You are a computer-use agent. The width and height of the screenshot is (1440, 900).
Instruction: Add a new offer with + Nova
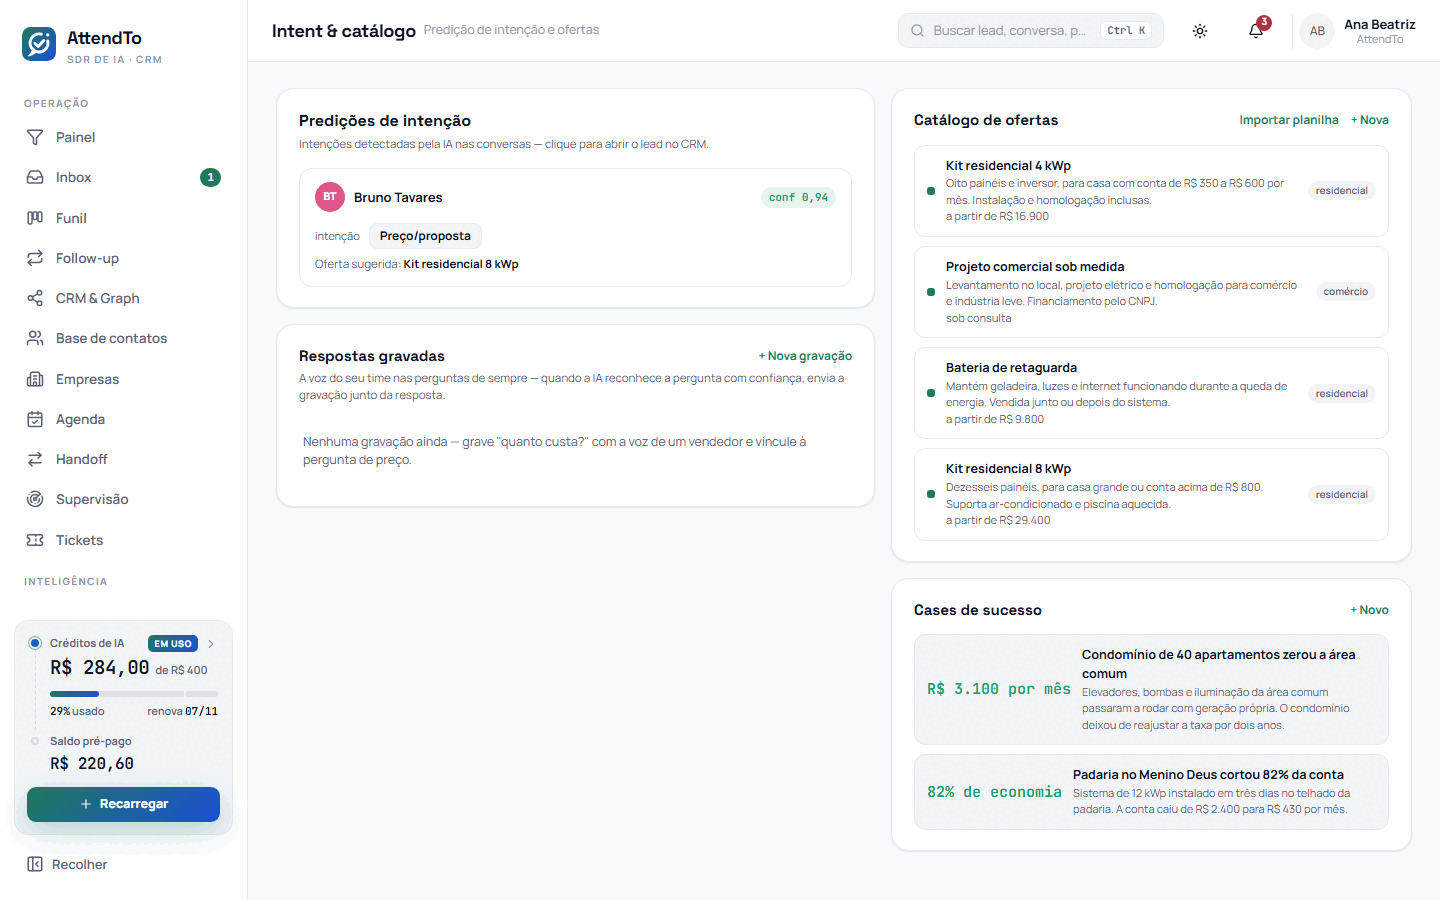coord(1370,120)
